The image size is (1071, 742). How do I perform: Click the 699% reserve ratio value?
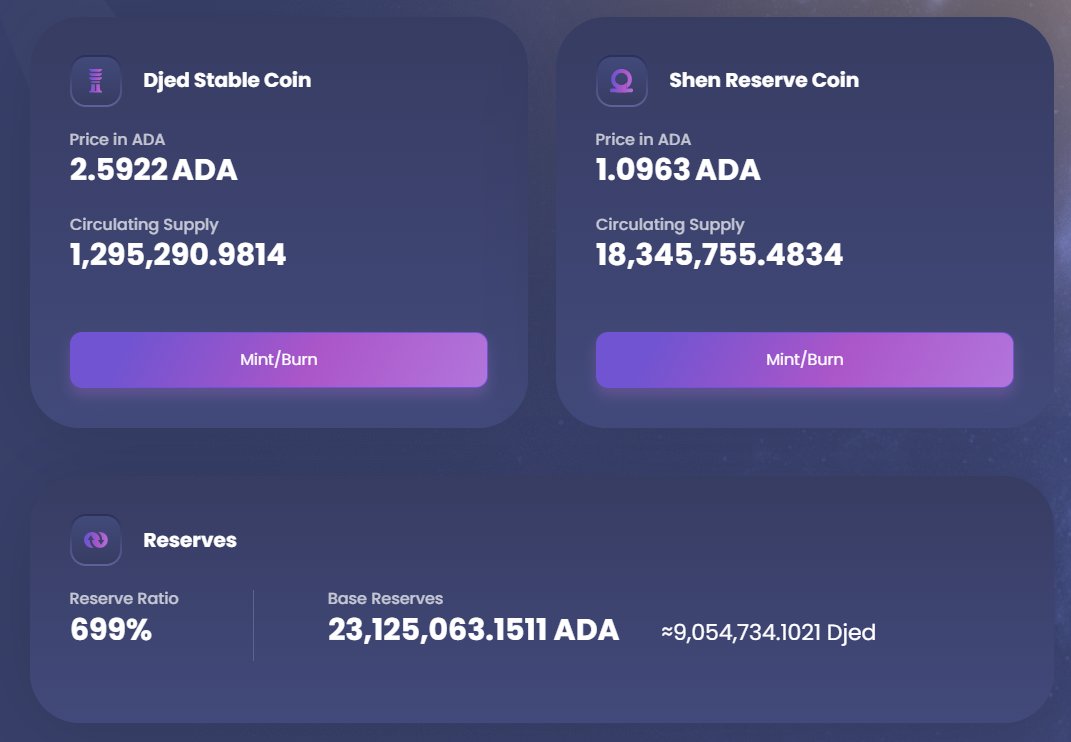[111, 630]
